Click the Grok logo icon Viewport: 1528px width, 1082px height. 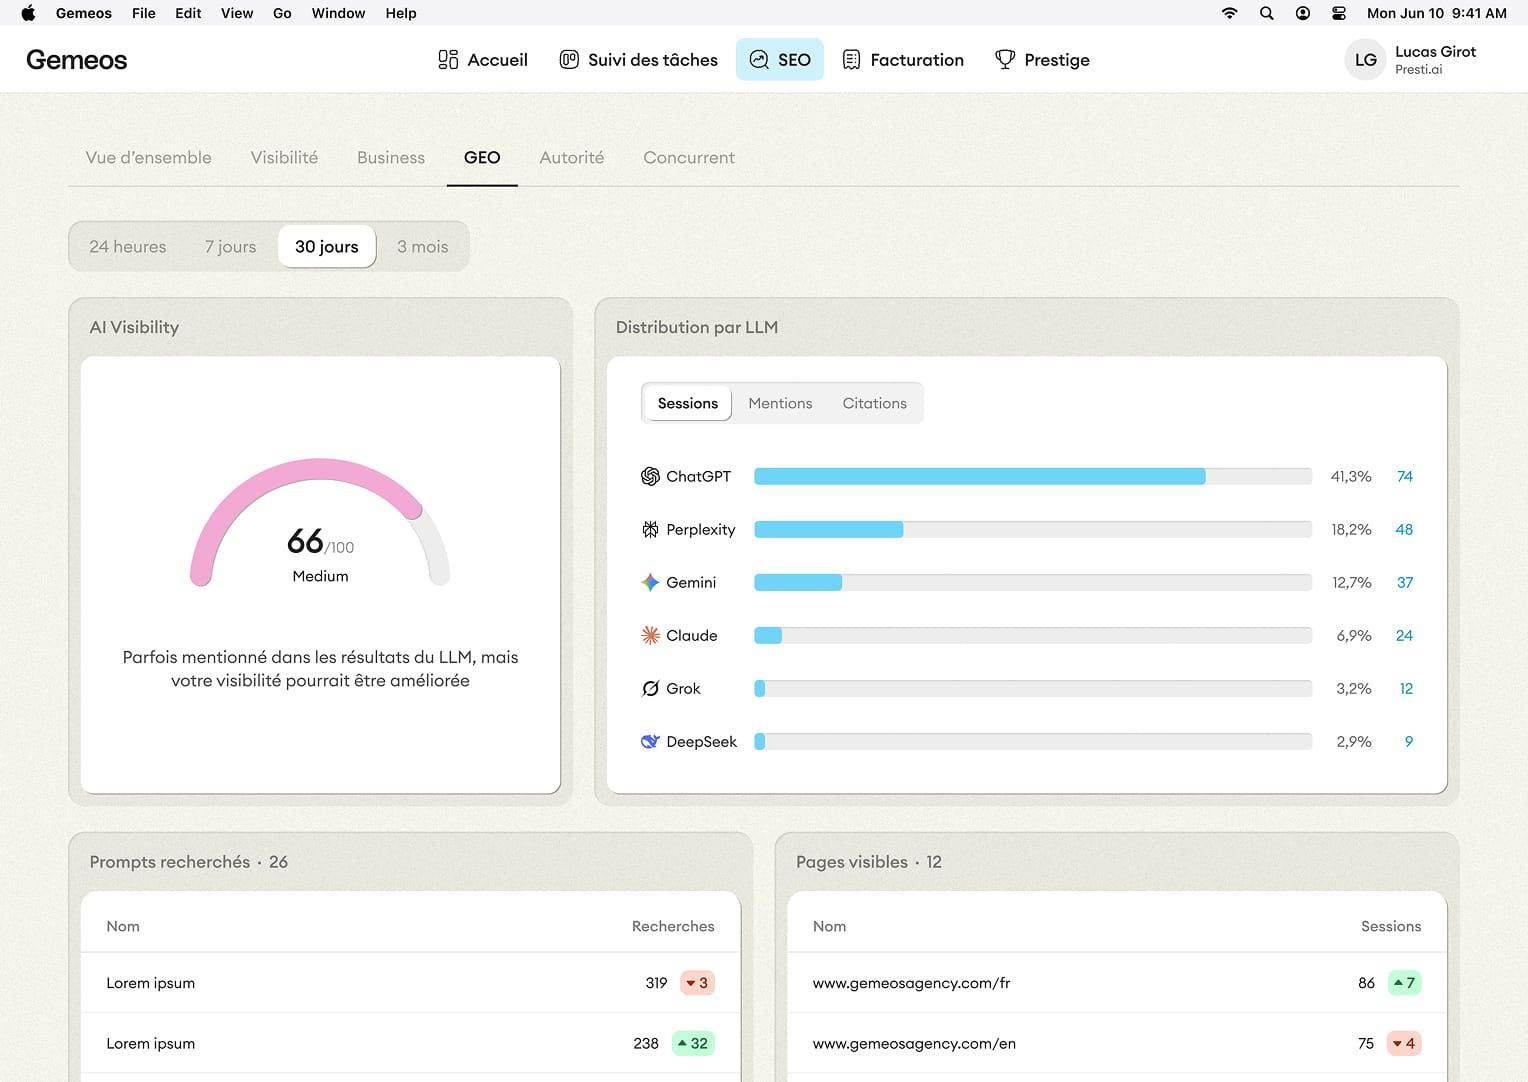(x=650, y=688)
